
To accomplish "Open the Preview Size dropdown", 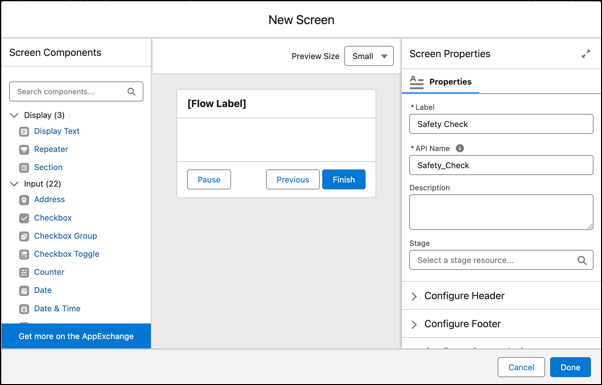I will pyautogui.click(x=369, y=56).
